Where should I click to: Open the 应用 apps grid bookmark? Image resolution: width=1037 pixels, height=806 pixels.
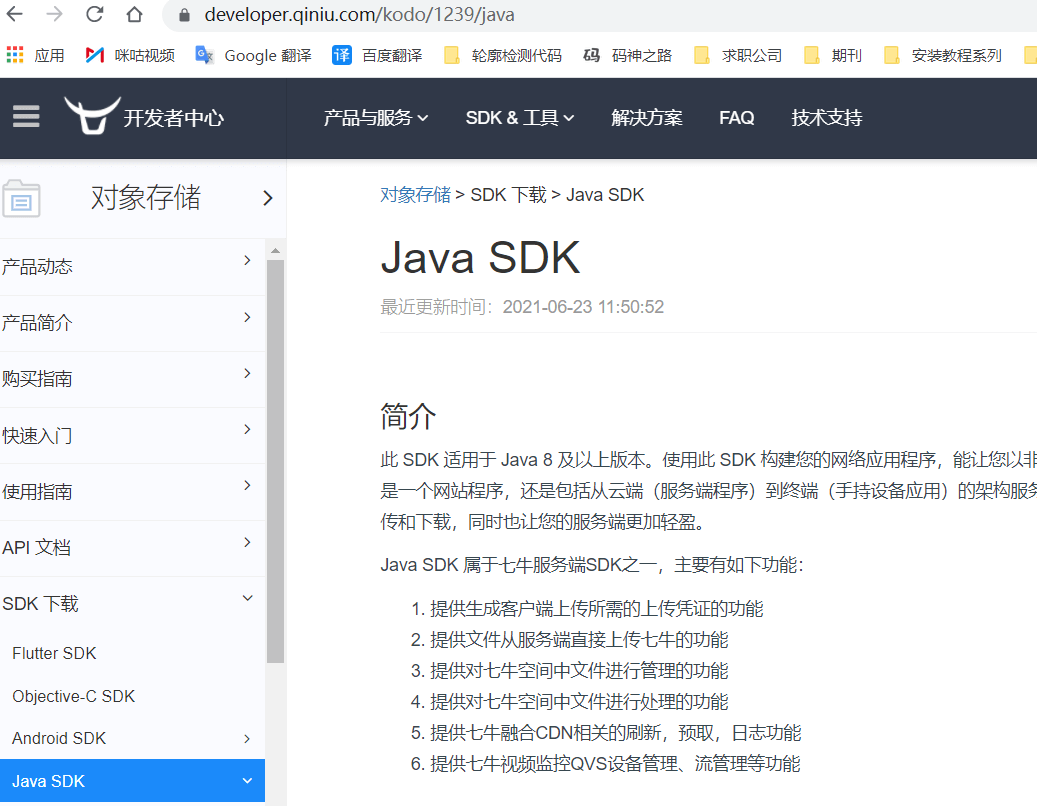pyautogui.click(x=35, y=55)
